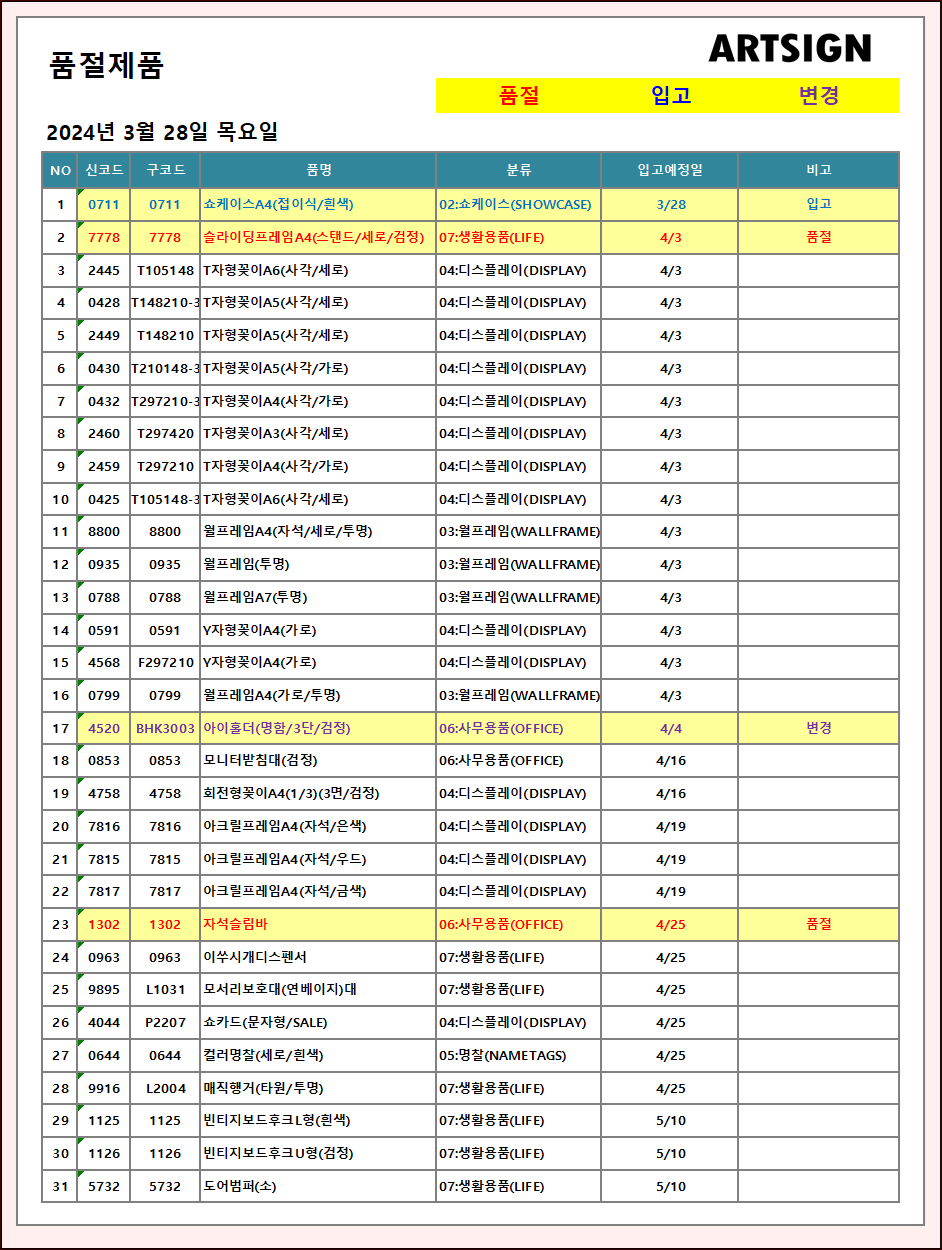Image resolution: width=942 pixels, height=1250 pixels.
Task: Click the 변경 remark in row 17
Action: (x=818, y=729)
